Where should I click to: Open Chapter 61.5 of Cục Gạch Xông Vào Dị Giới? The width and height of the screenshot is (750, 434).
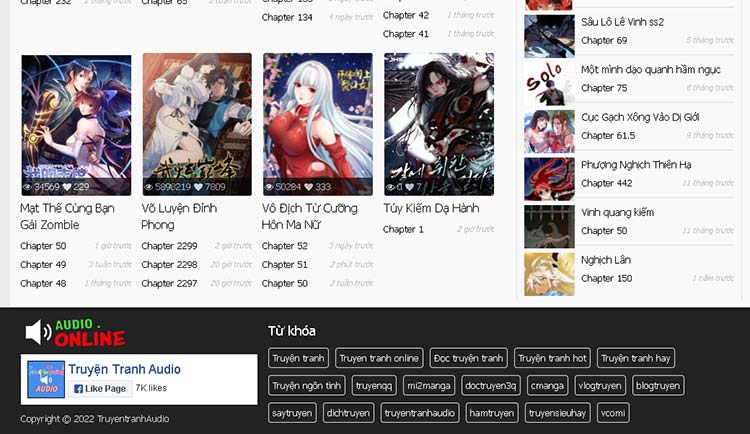(x=607, y=136)
